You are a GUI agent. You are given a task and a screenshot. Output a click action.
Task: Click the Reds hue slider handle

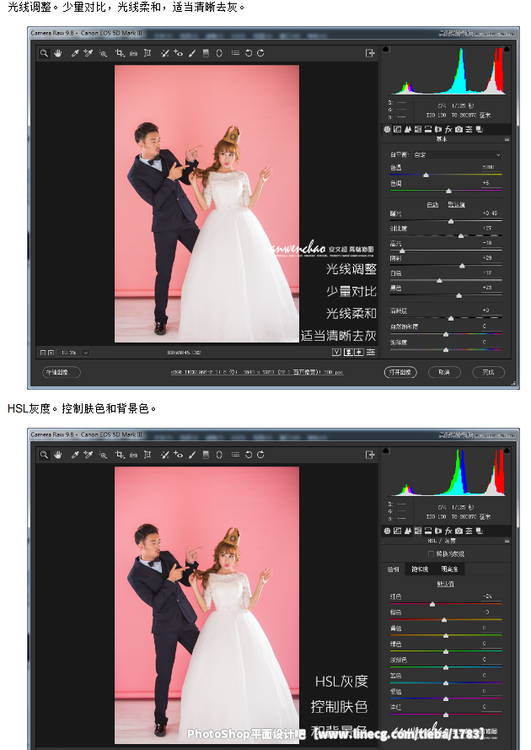point(432,604)
